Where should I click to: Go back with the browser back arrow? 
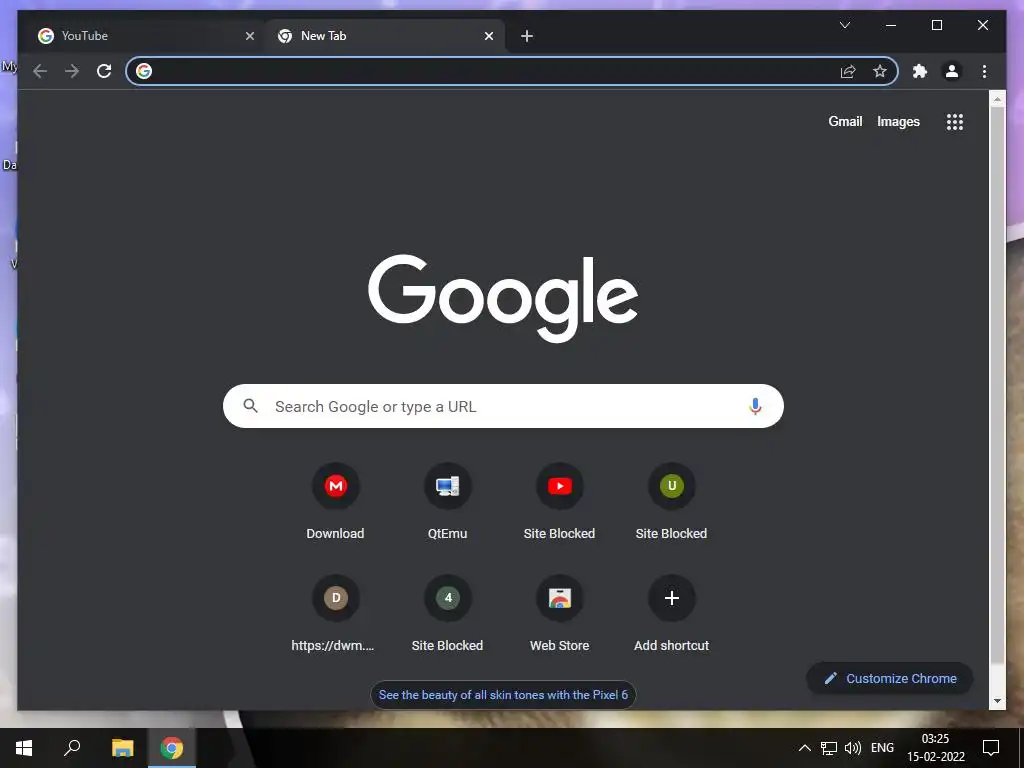[x=40, y=71]
